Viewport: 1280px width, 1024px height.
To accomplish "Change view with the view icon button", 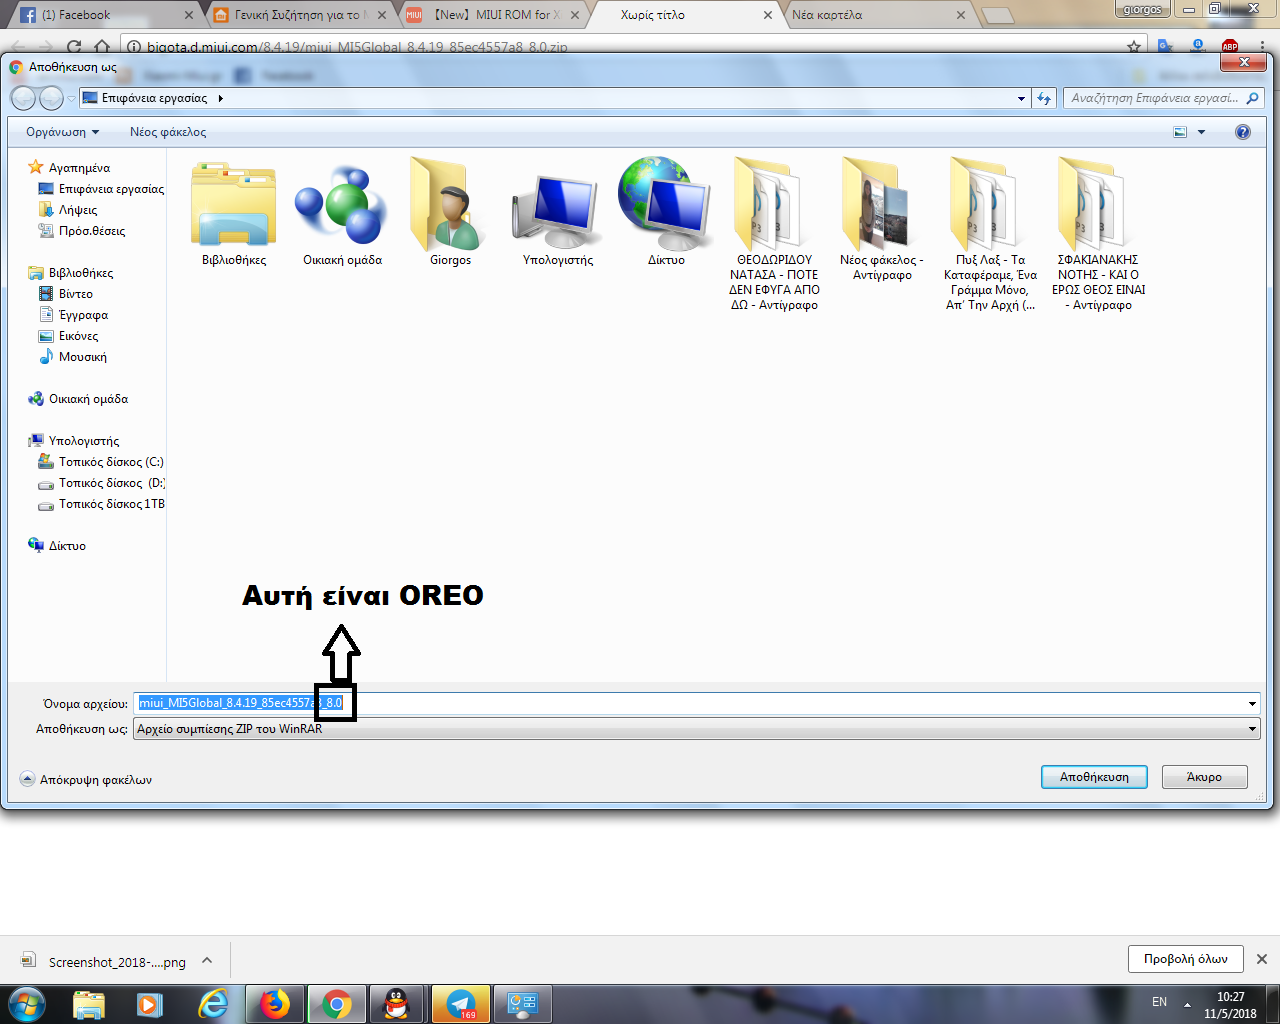I will 1180,132.
